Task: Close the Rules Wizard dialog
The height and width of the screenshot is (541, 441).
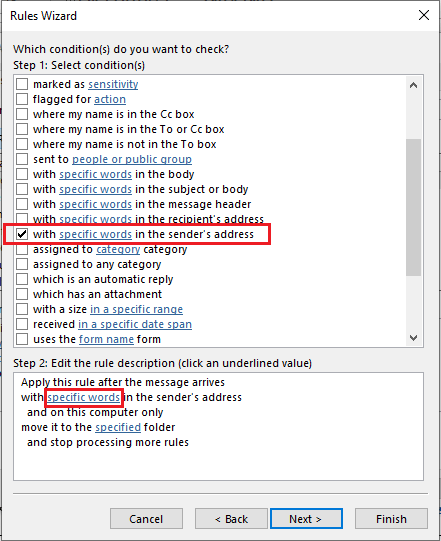Action: point(423,15)
